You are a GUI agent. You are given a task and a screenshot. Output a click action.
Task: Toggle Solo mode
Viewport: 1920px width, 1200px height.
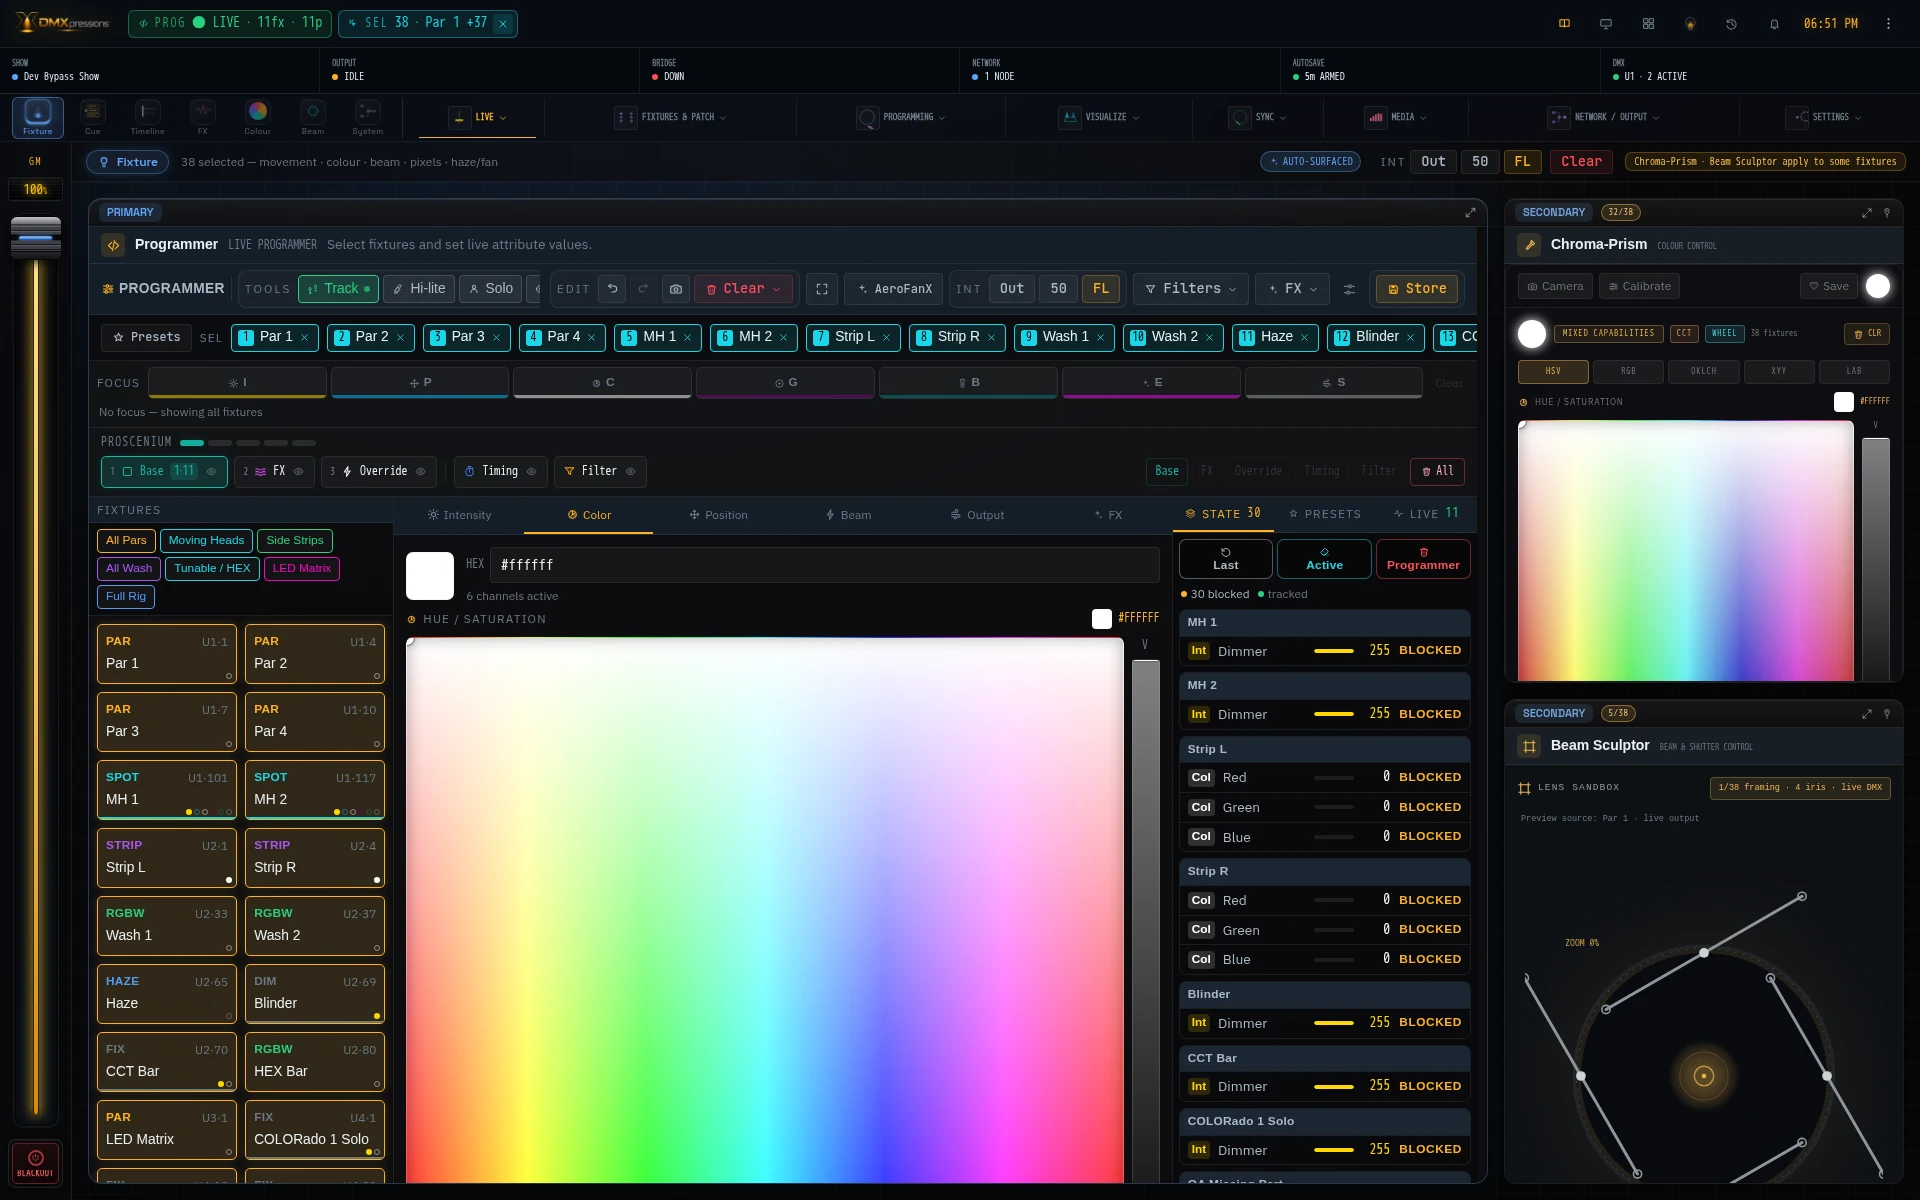490,289
